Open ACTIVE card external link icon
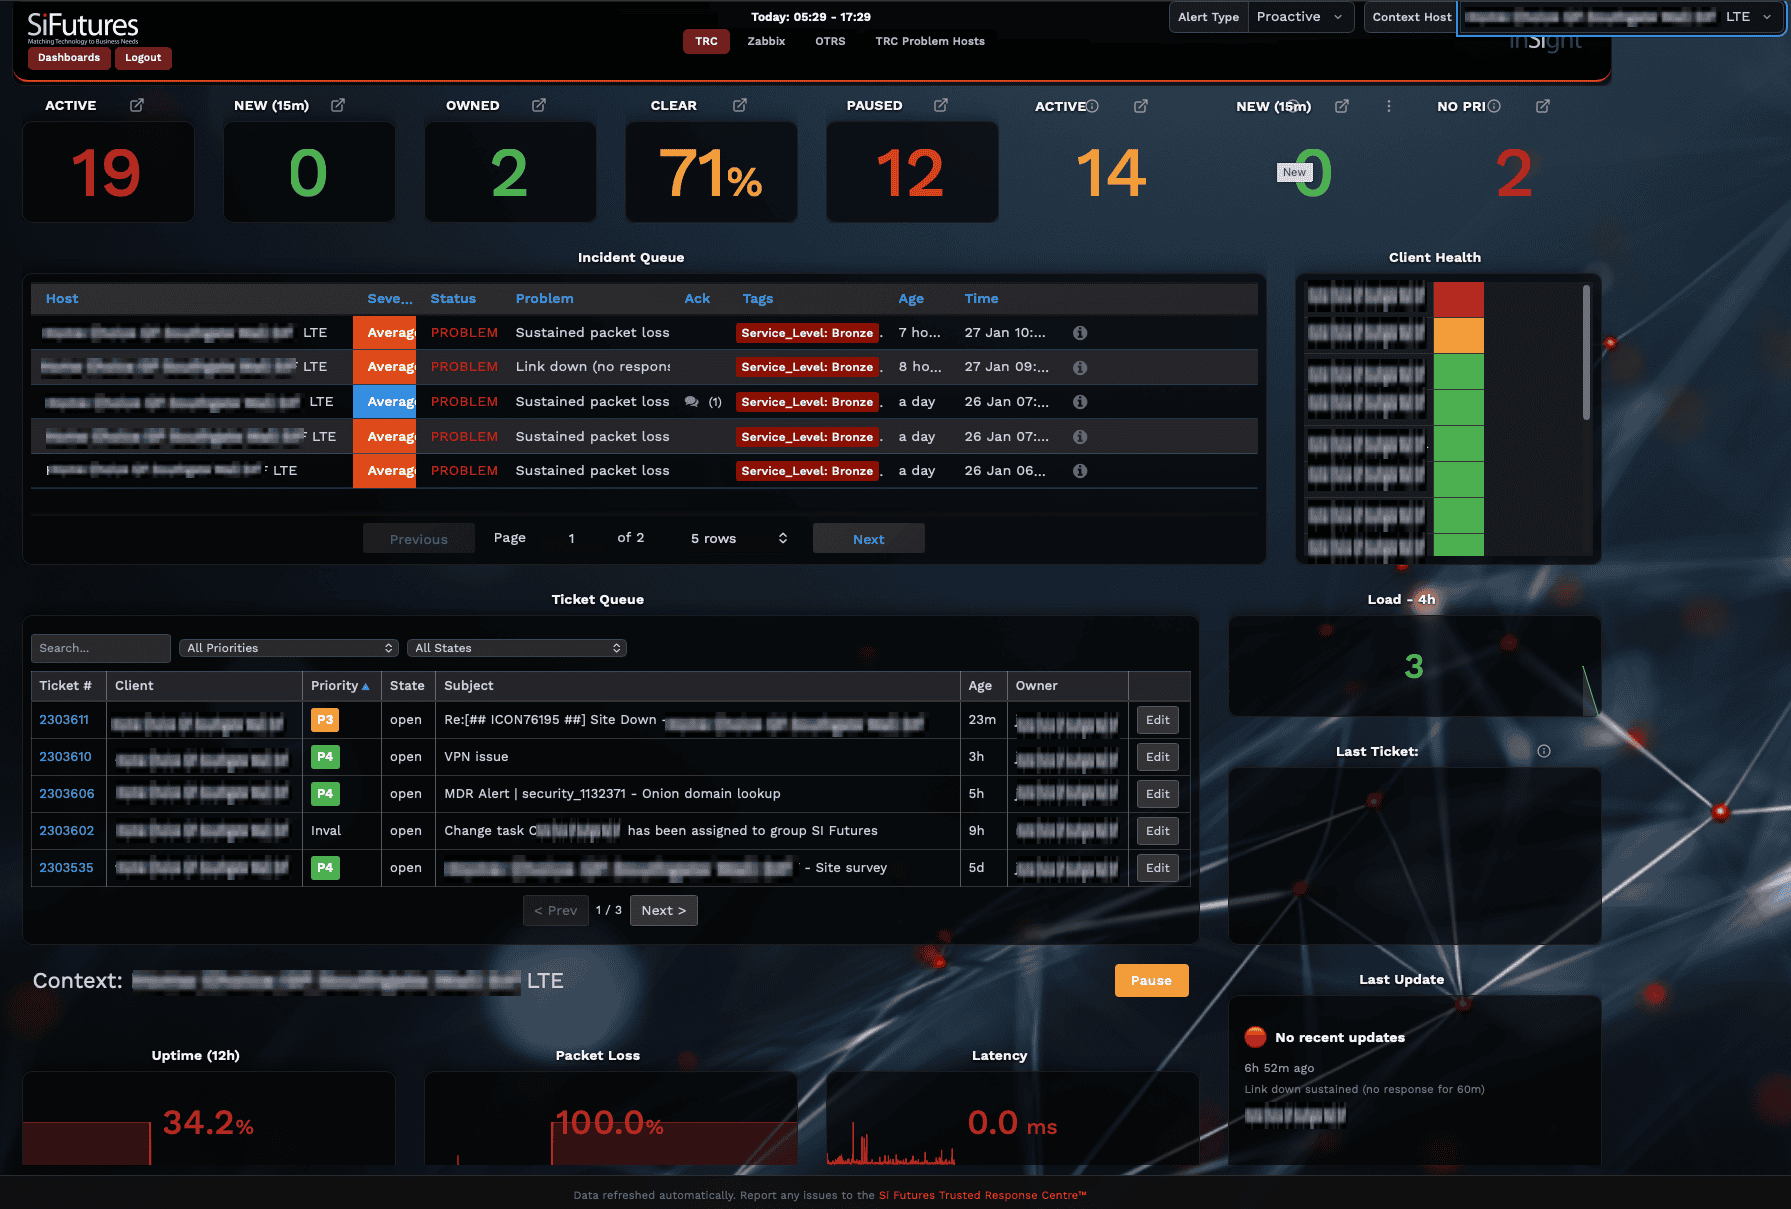This screenshot has width=1791, height=1209. (x=137, y=105)
